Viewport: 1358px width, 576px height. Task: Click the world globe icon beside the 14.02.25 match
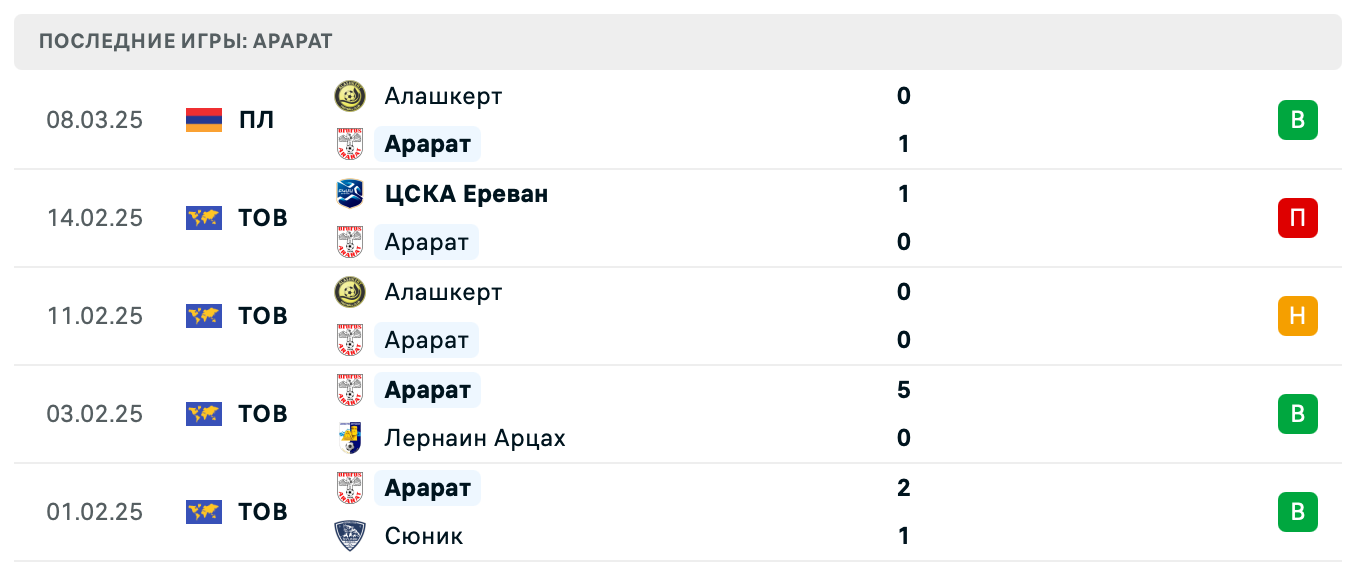(203, 217)
